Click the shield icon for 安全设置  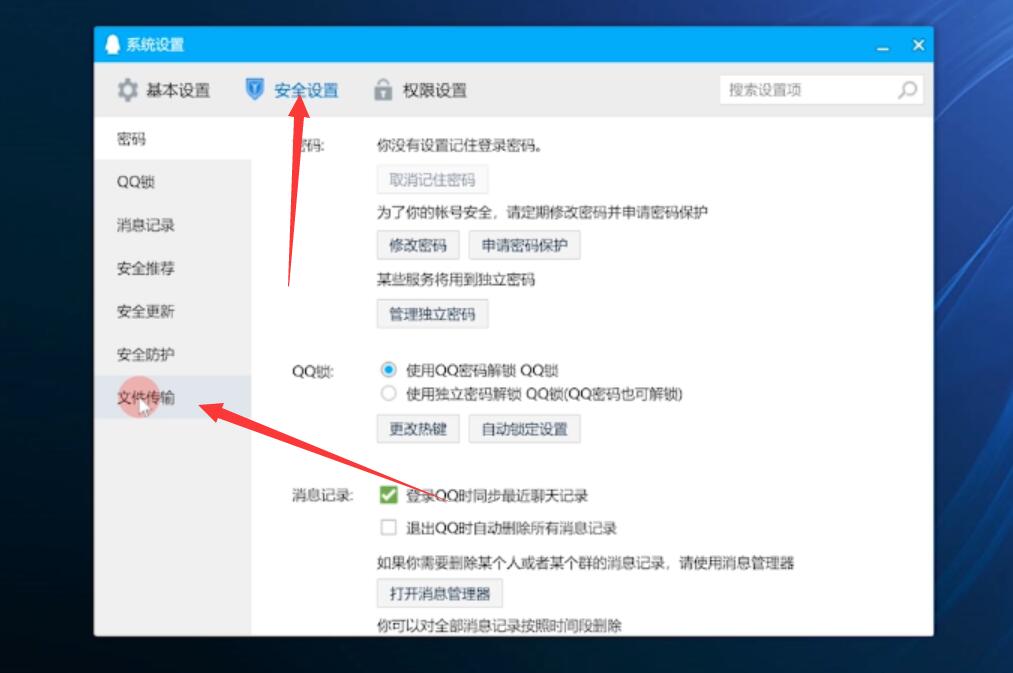click(x=255, y=89)
